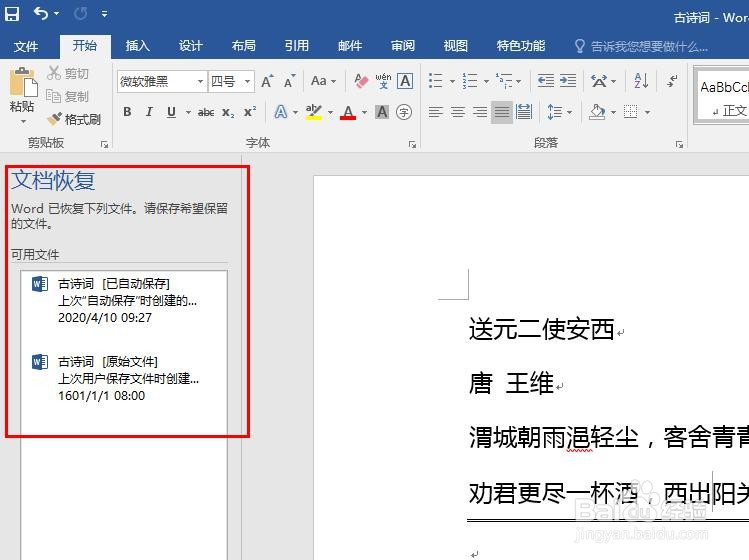
Task: Apply distributed alignment
Action: (x=524, y=112)
